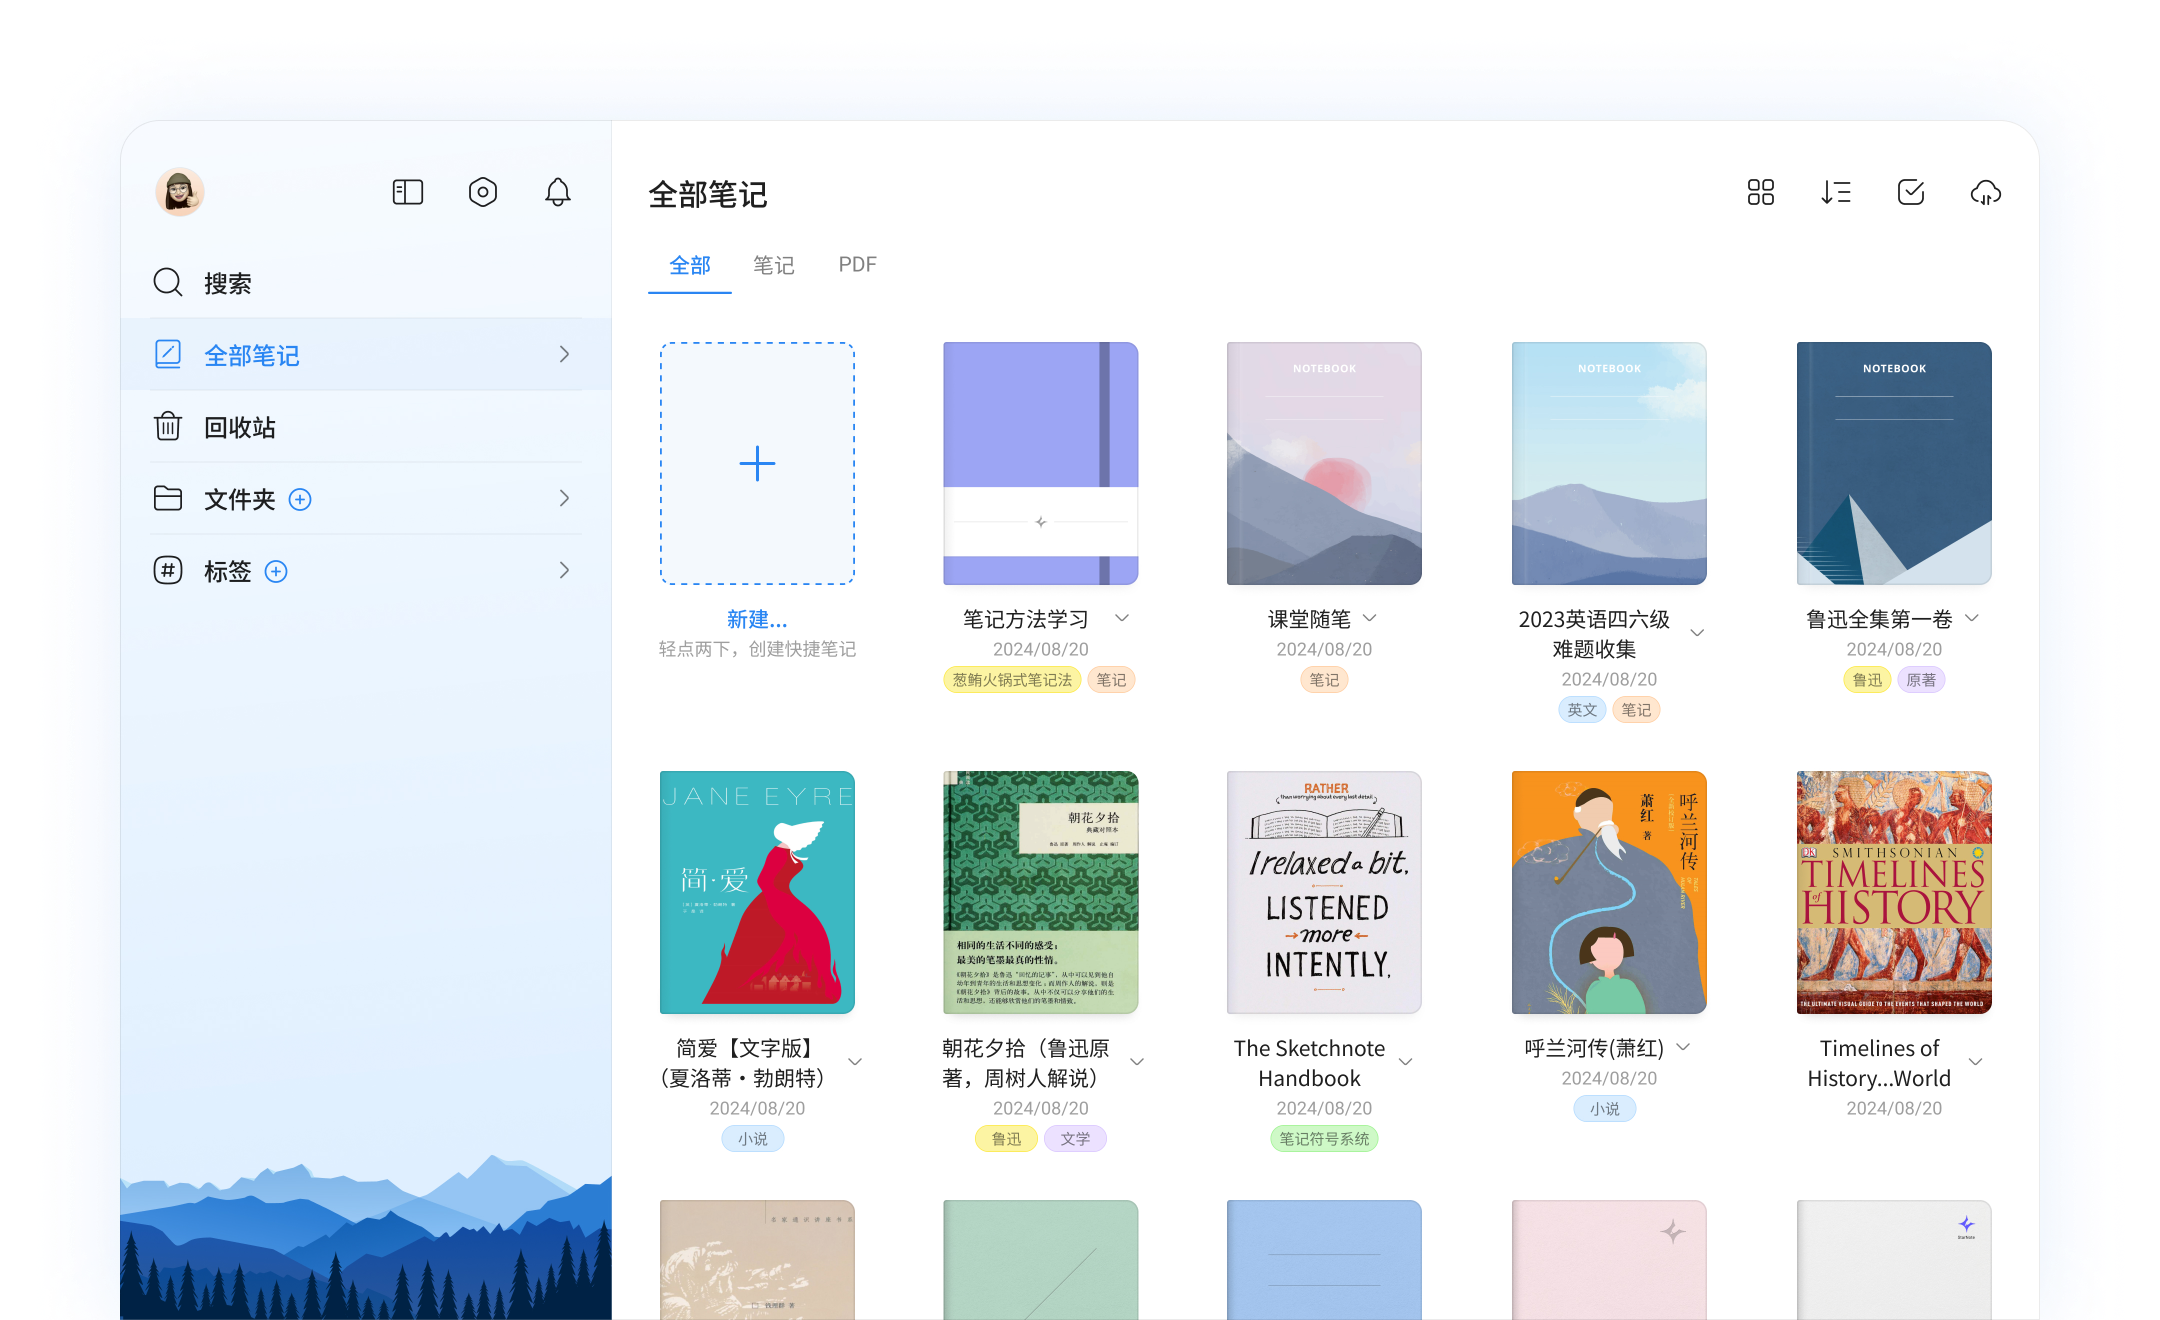
Task: Enter multi-select mode via the checkmark icon
Action: click(x=1911, y=192)
